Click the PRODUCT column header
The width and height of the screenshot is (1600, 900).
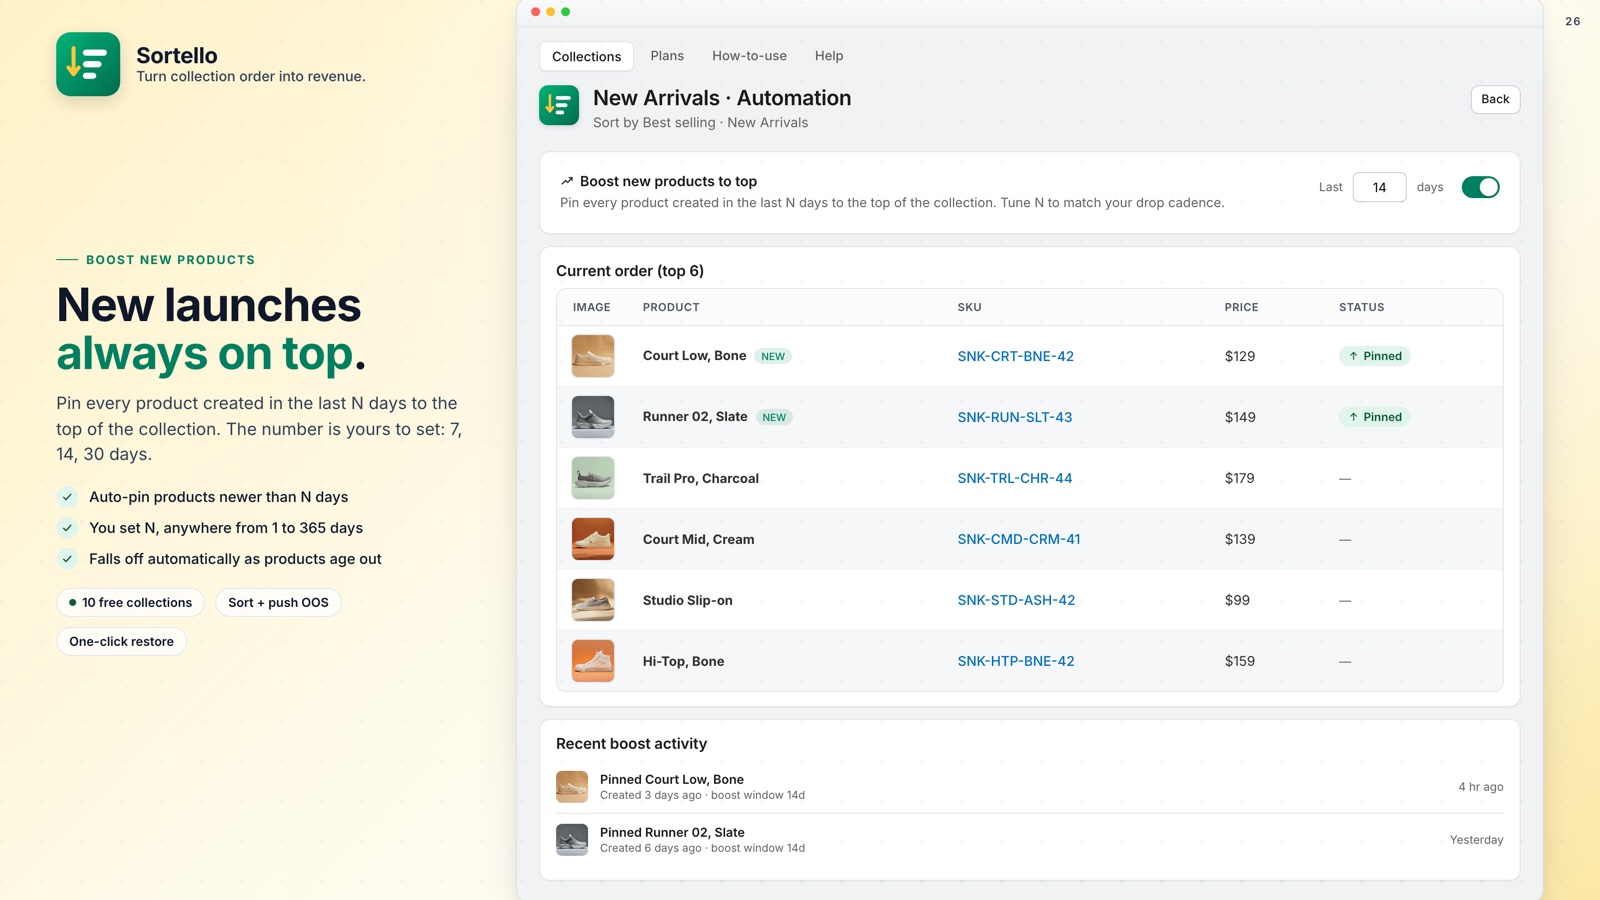pos(671,307)
